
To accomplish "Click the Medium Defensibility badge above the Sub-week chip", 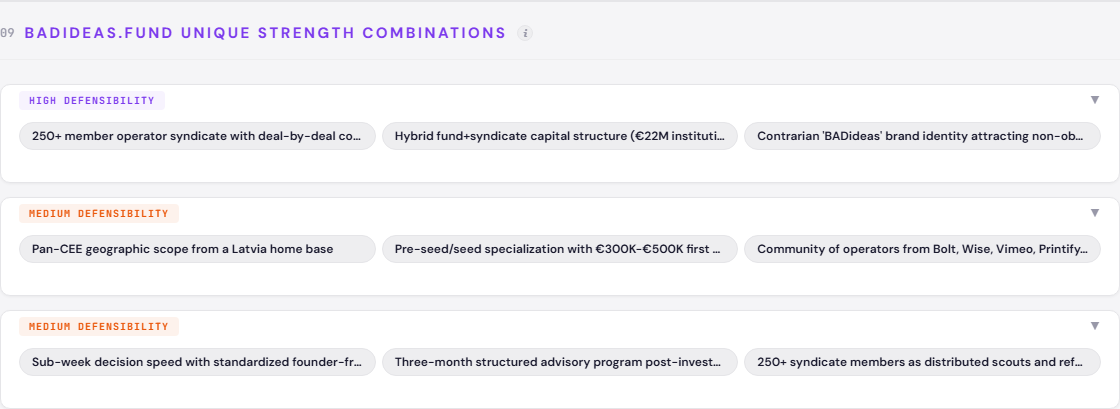I will pyautogui.click(x=99, y=326).
